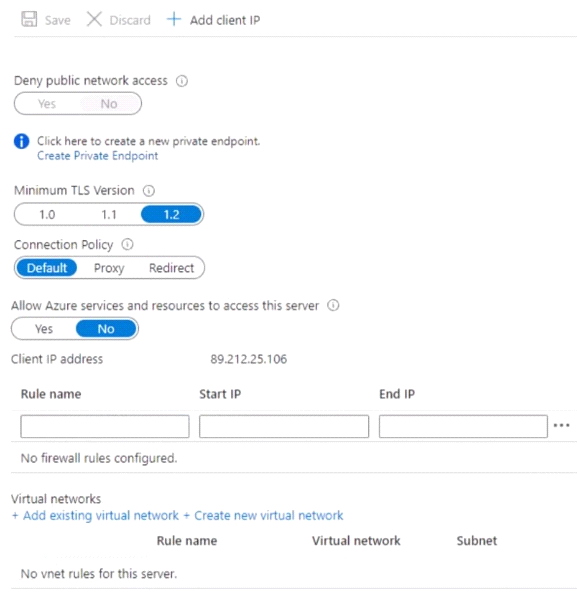Image resolution: width=577 pixels, height=595 pixels.
Task: Choose Proxy connection policy
Action: tap(109, 268)
